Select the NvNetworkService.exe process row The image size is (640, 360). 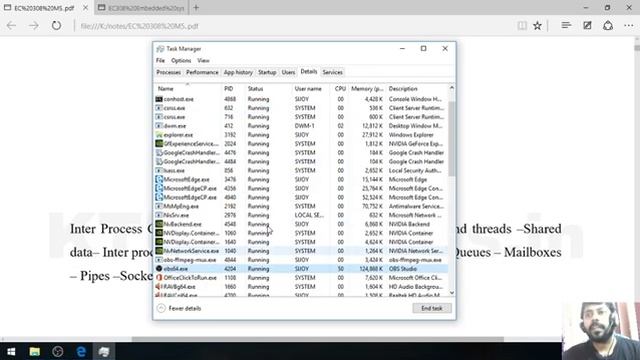301,251
